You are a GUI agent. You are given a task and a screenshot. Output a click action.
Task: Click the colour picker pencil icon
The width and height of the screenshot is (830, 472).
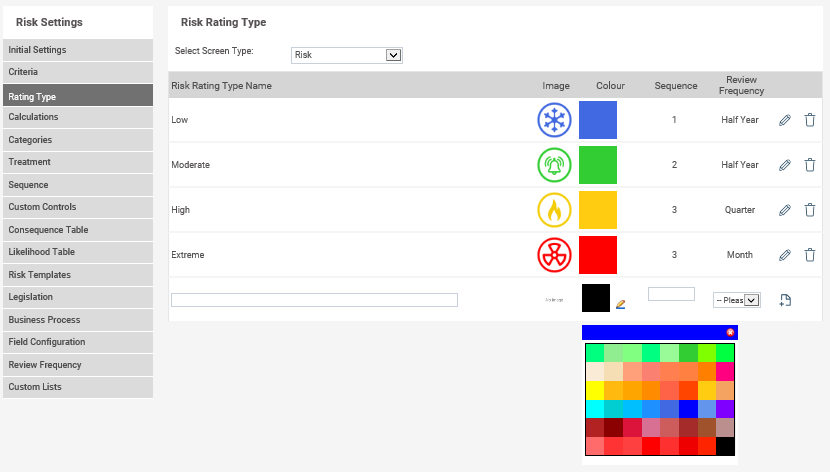(621, 303)
